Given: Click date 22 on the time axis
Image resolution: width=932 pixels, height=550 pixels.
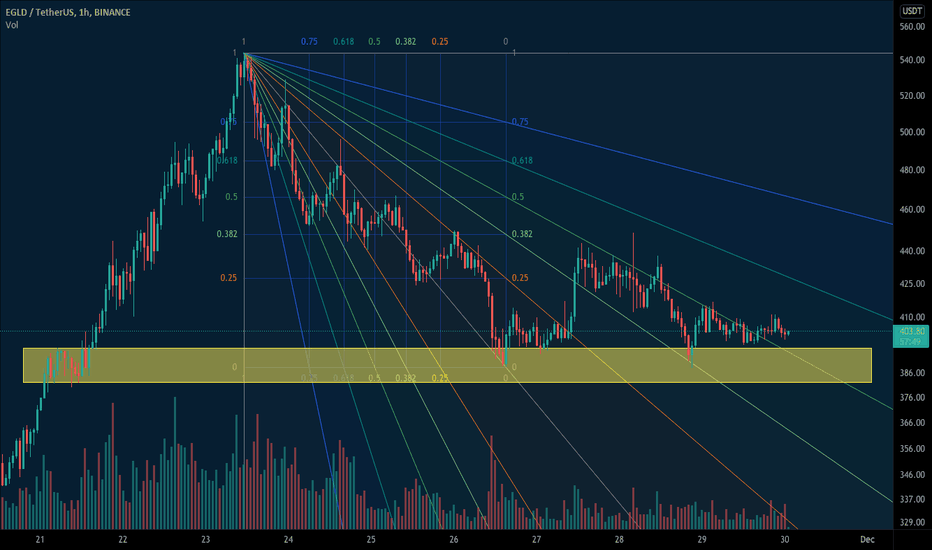Looking at the screenshot, I should (122, 540).
